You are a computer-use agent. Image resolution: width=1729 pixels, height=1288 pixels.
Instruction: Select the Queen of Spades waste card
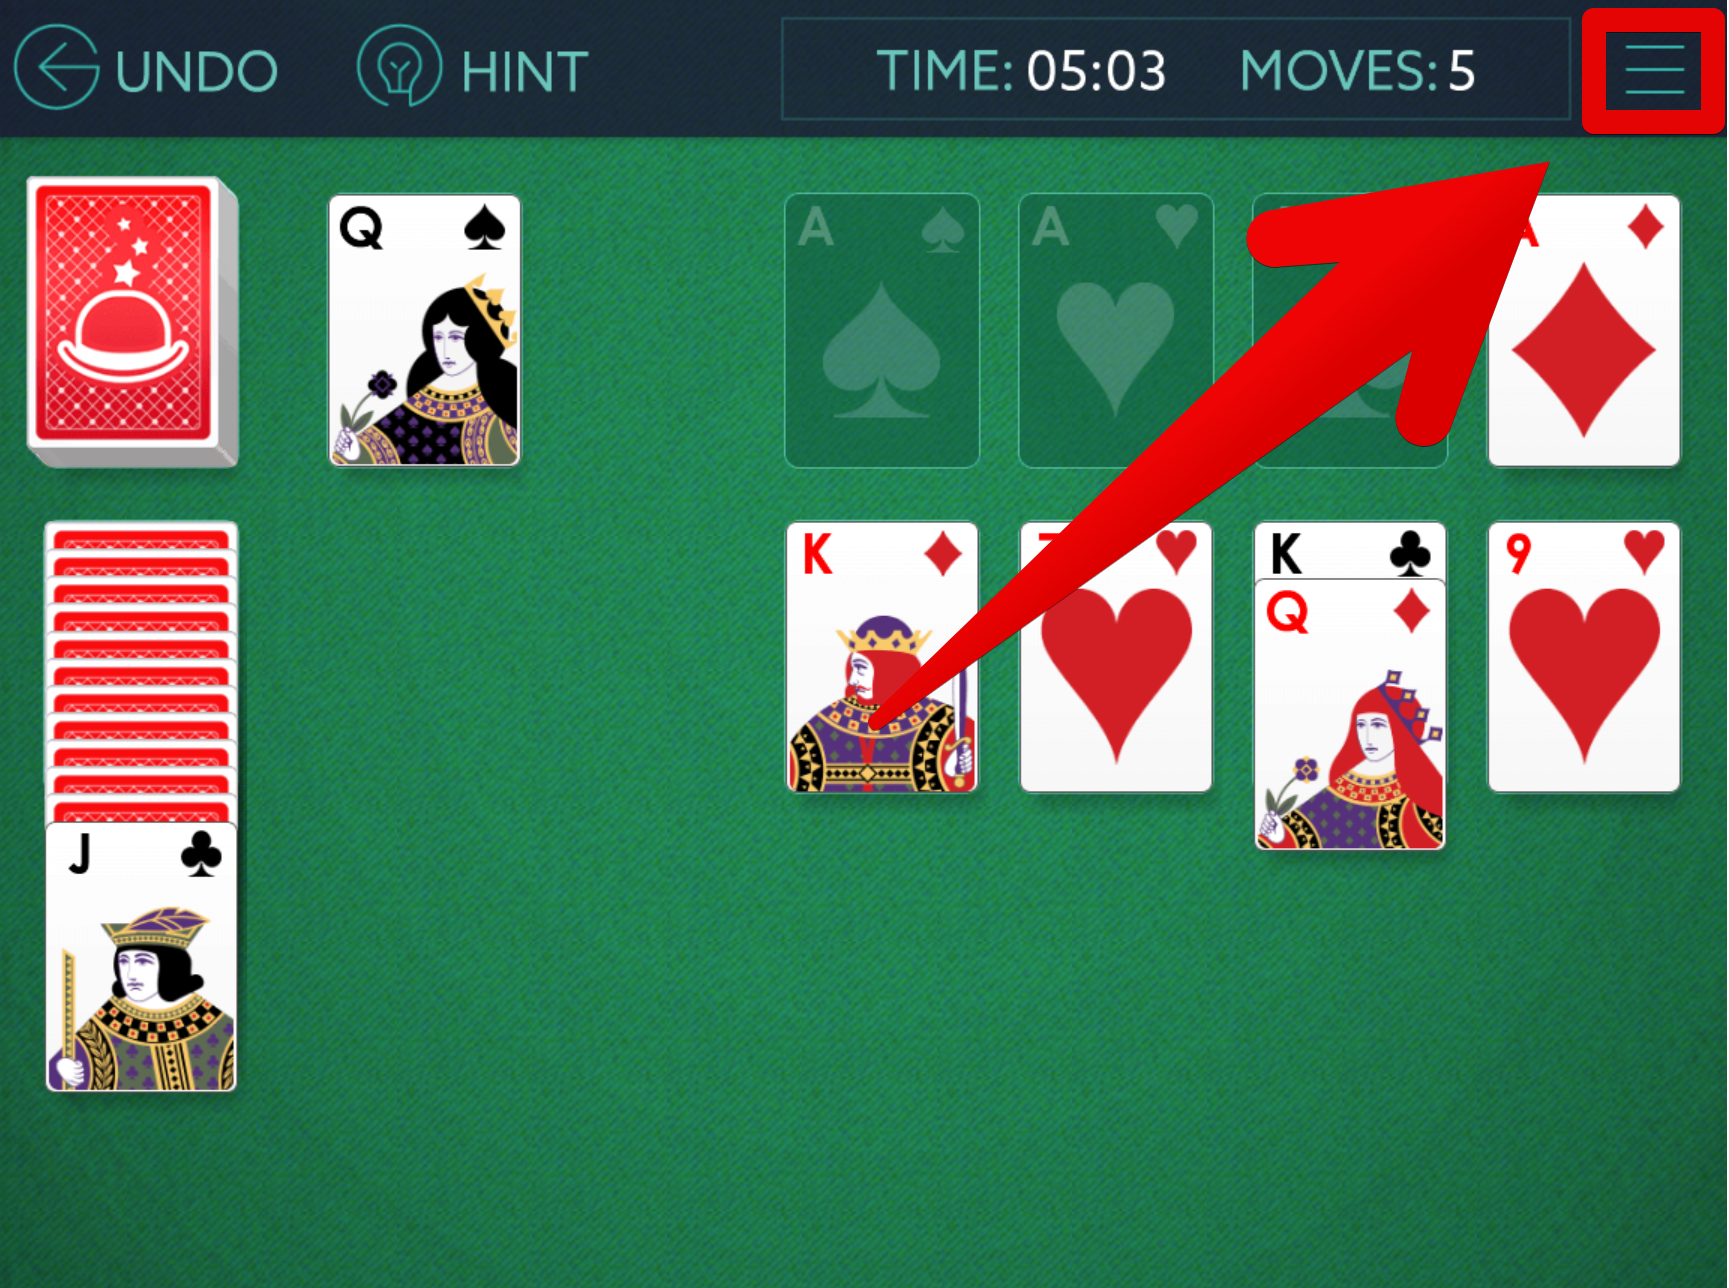425,330
